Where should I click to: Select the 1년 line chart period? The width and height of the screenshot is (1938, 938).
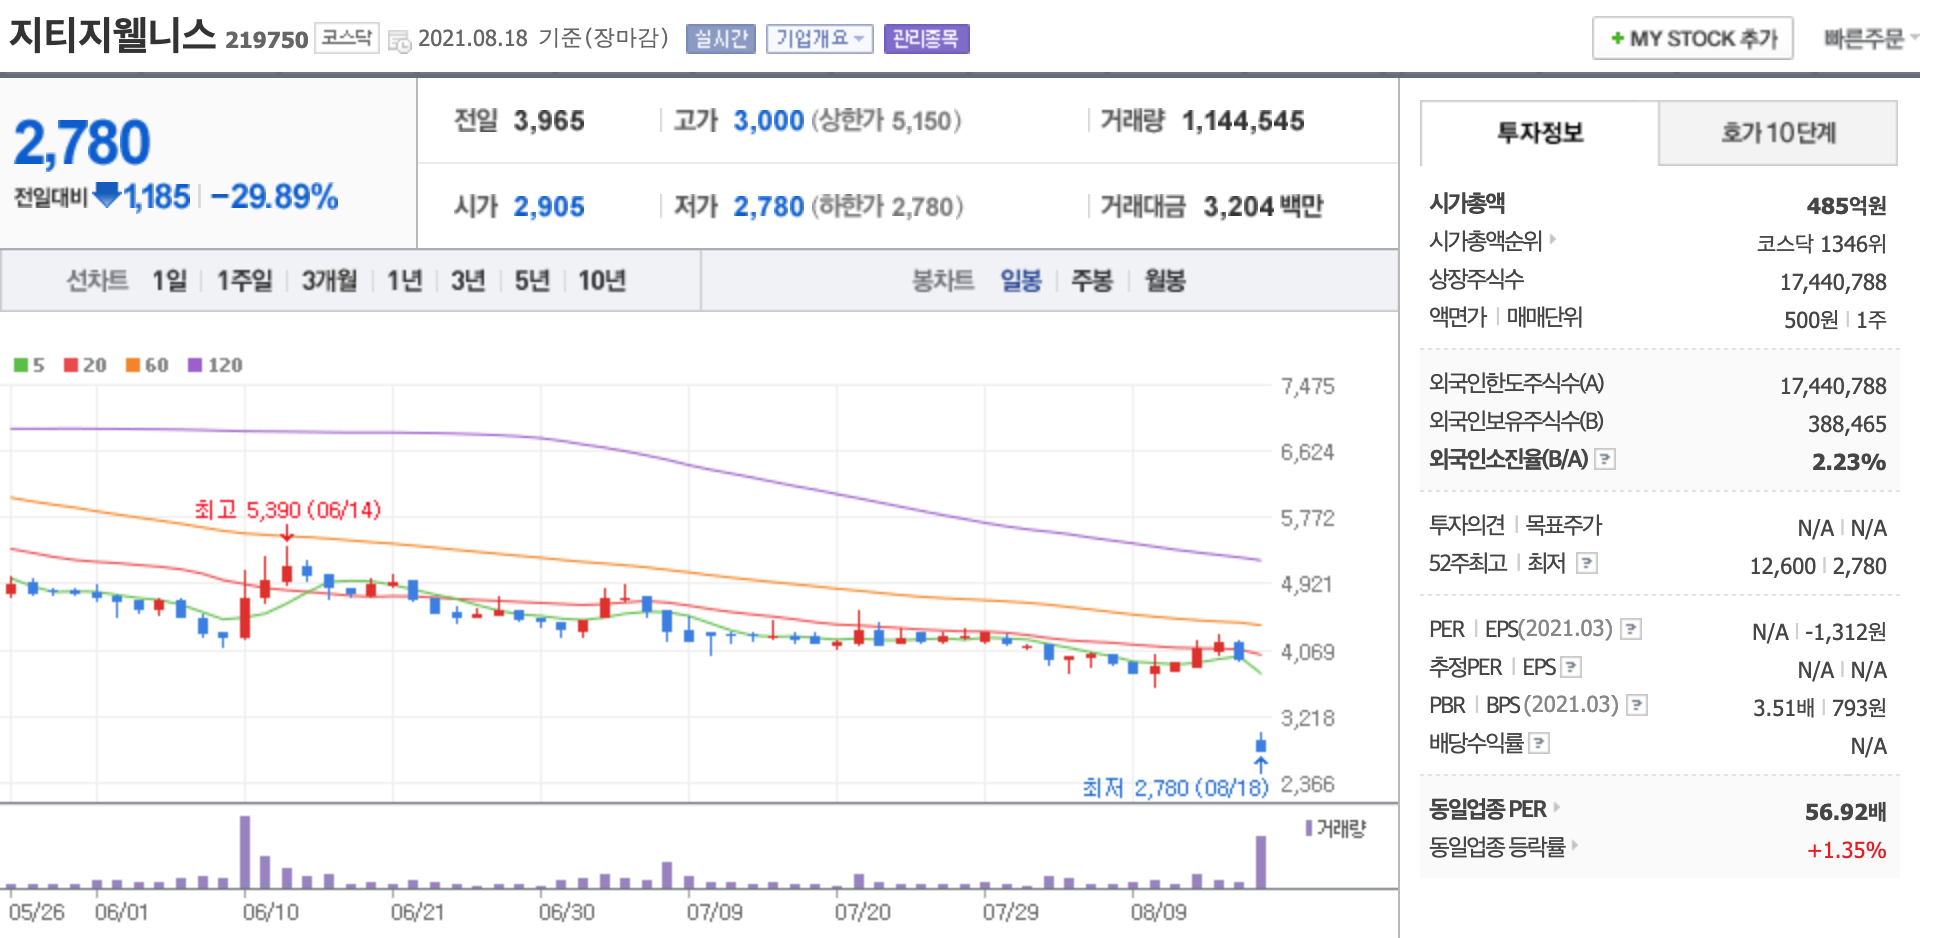pos(405,281)
